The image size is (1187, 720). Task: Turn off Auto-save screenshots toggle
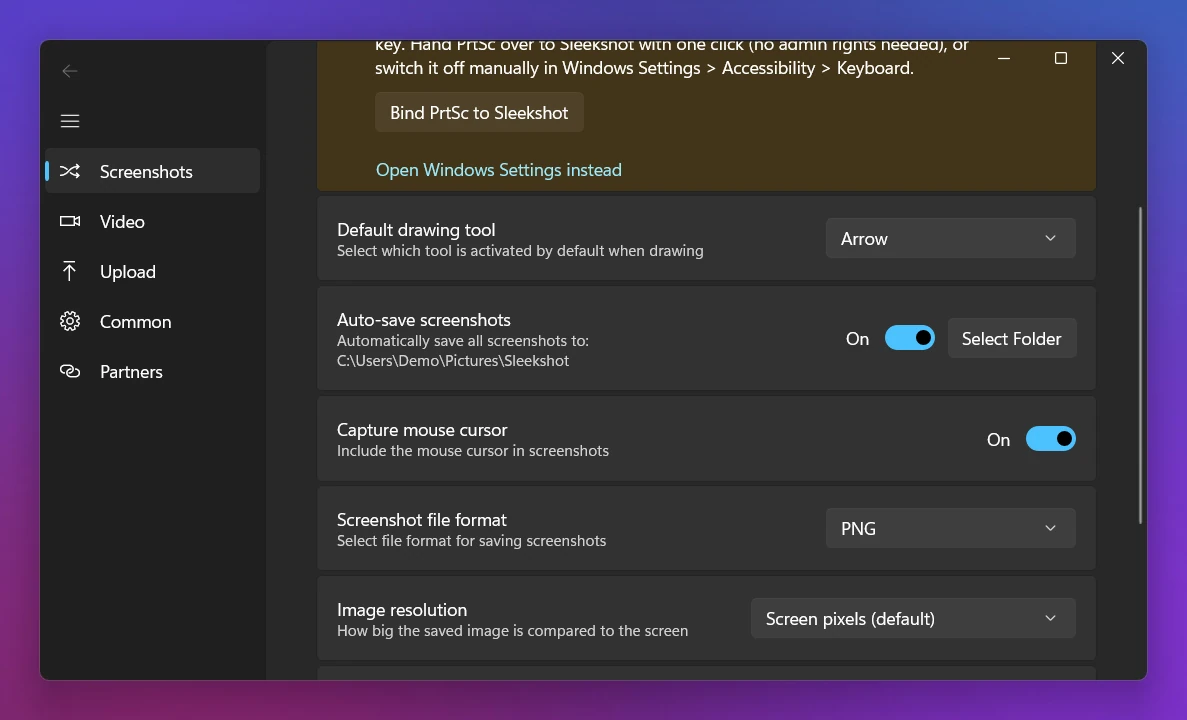coord(909,338)
